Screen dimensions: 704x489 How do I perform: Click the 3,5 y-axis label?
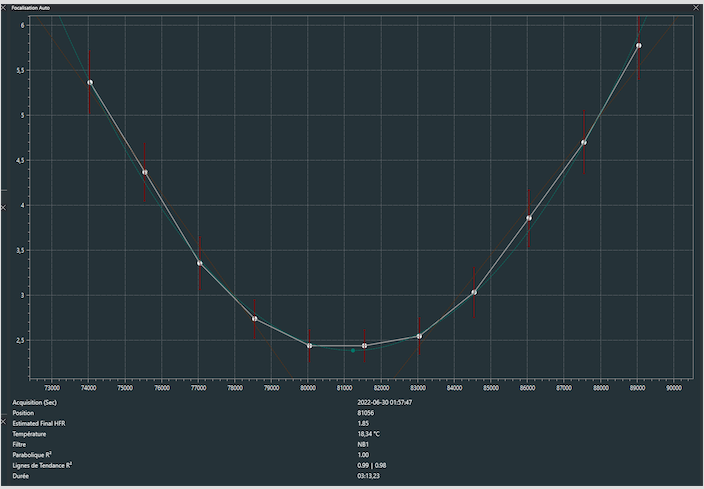(20, 251)
